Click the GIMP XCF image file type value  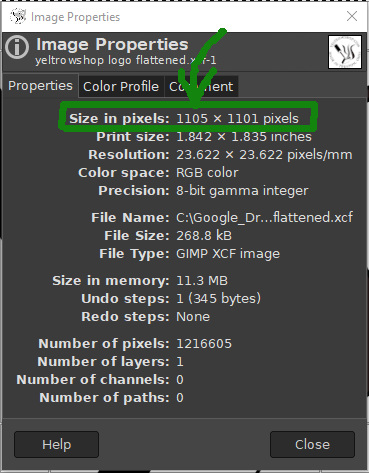228,254
